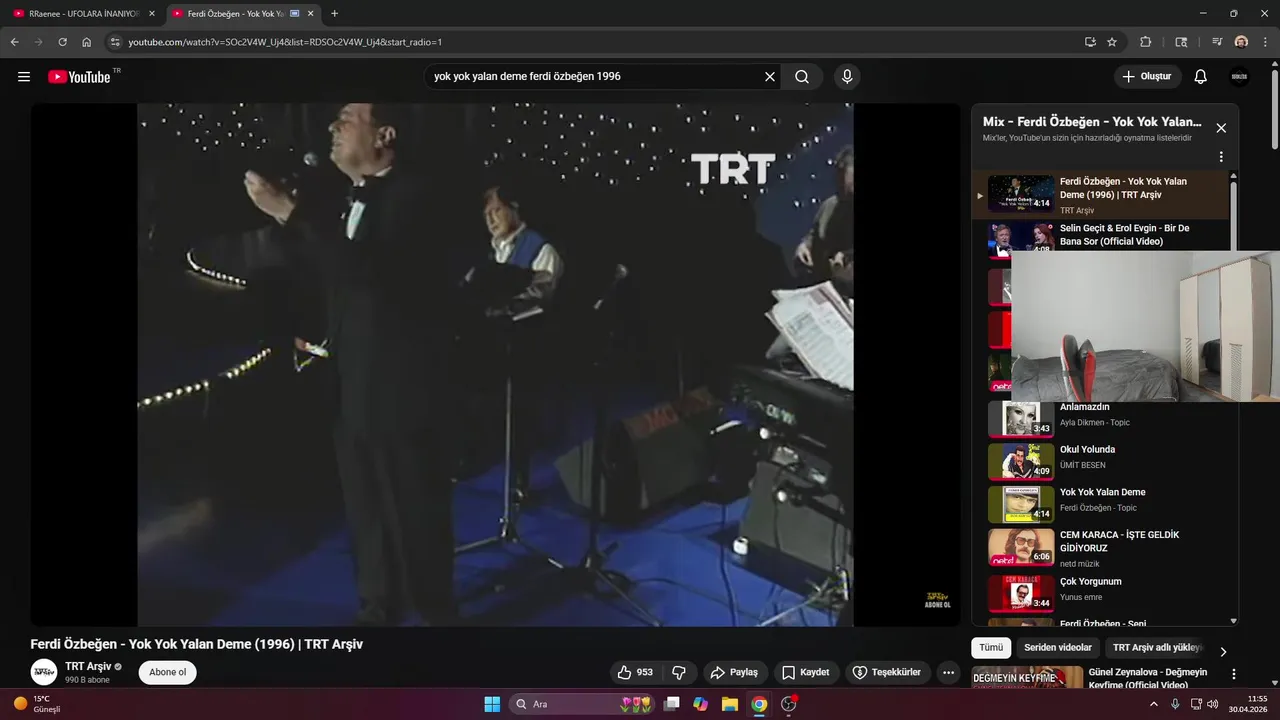Open Windows Start menu
The height and width of the screenshot is (720, 1280).
click(492, 704)
